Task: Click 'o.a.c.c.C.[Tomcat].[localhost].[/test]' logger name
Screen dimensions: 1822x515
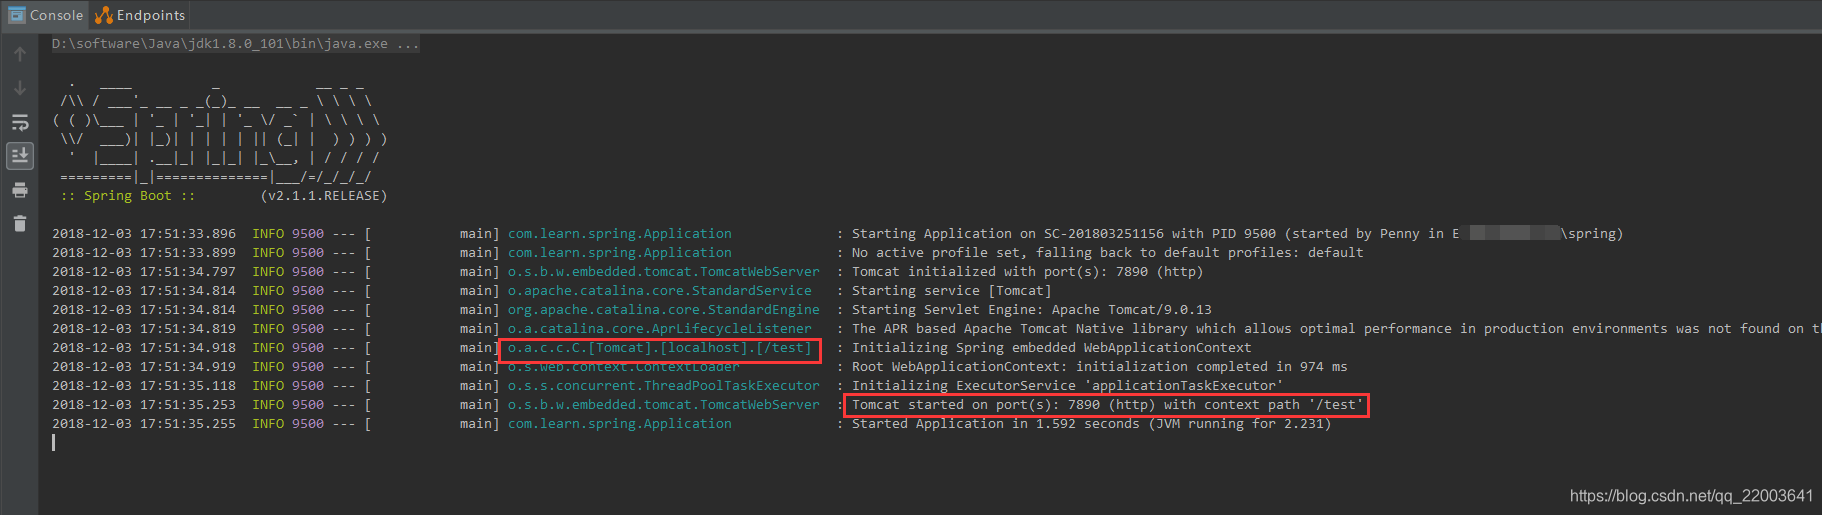Action: [x=660, y=348]
